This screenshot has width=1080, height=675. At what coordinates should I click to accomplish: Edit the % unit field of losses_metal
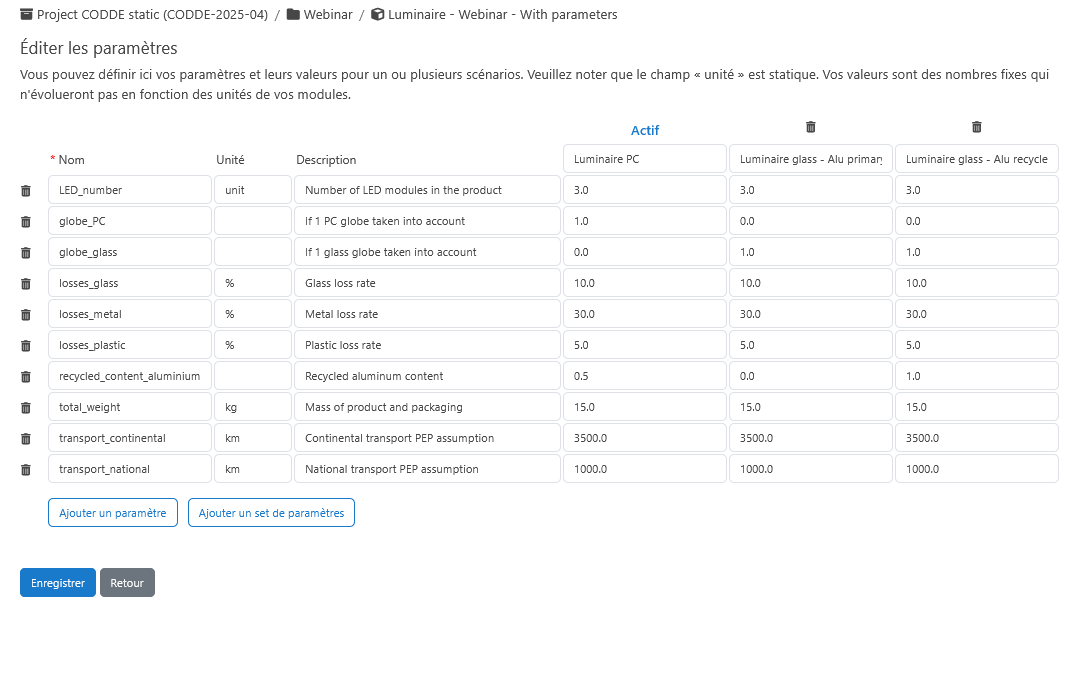pyautogui.click(x=253, y=314)
